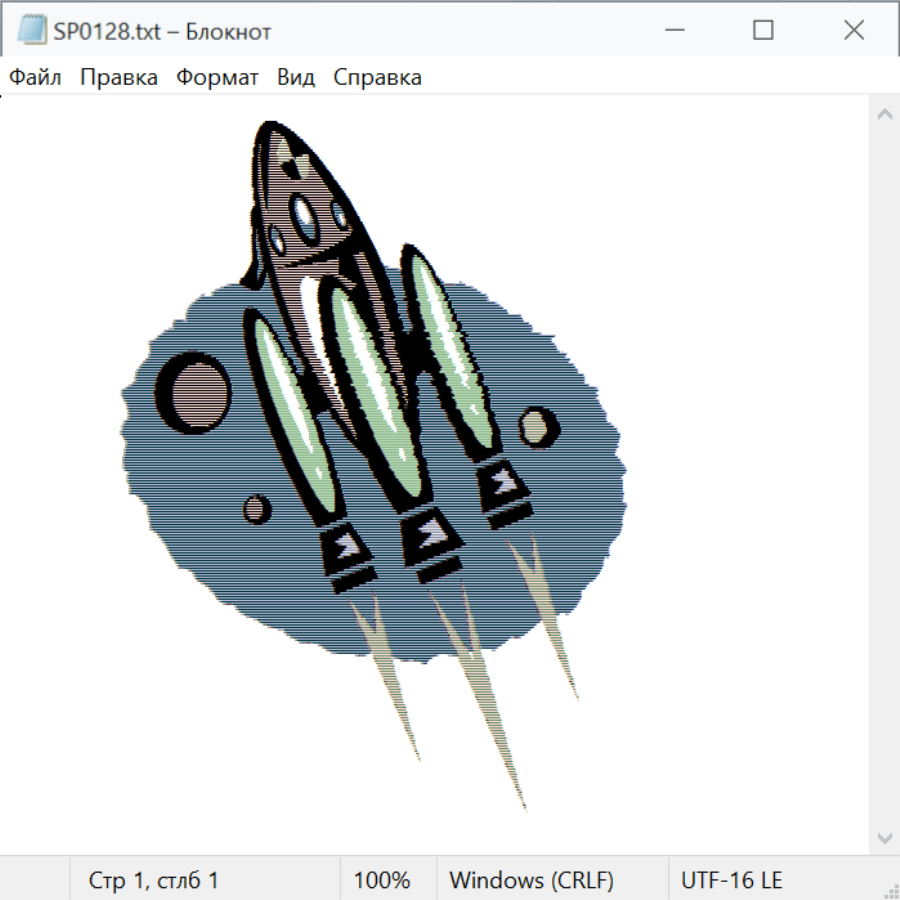Click the Стр 1, стлб 1 status field
The width and height of the screenshot is (900, 900).
pos(153,880)
